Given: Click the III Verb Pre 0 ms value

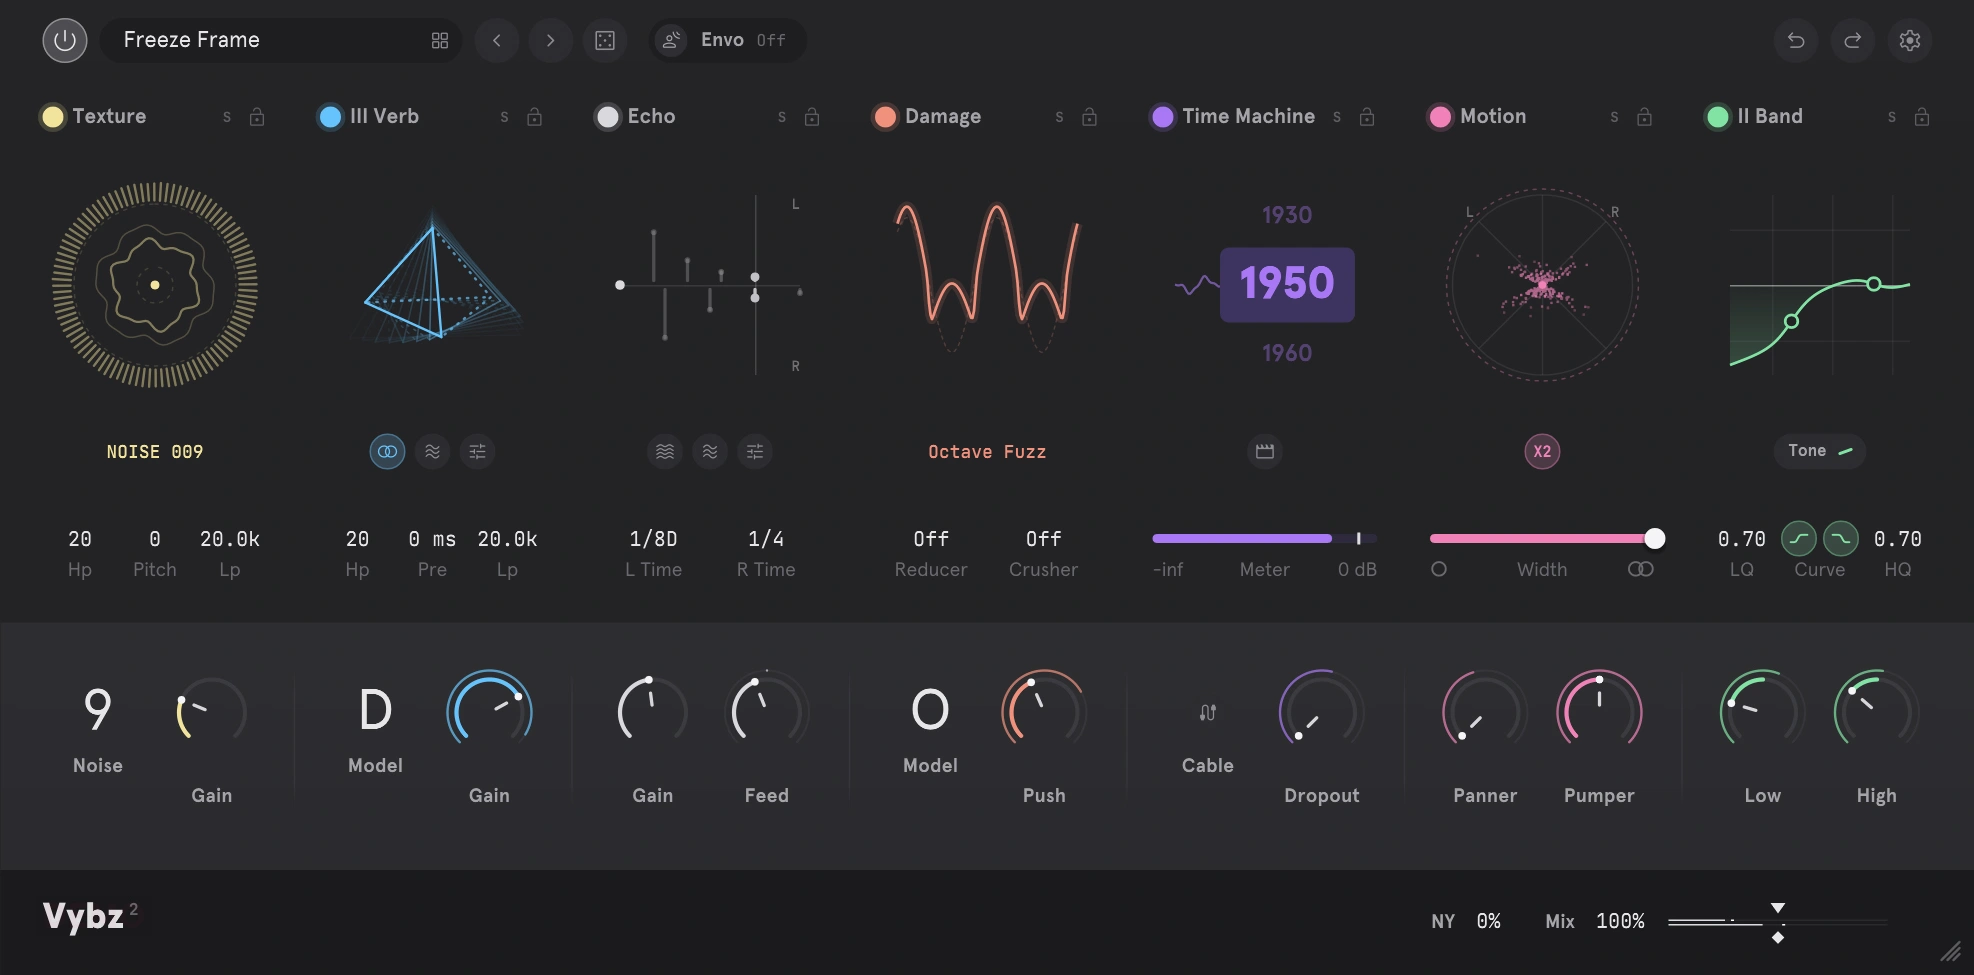Looking at the screenshot, I should [432, 539].
